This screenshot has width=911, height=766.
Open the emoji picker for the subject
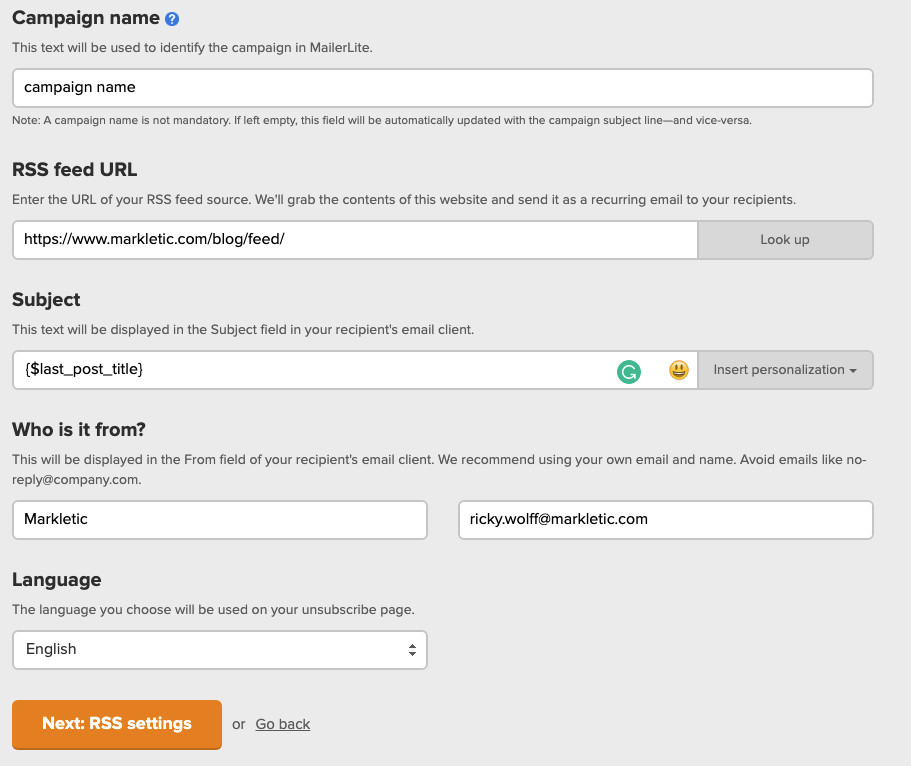pyautogui.click(x=678, y=370)
